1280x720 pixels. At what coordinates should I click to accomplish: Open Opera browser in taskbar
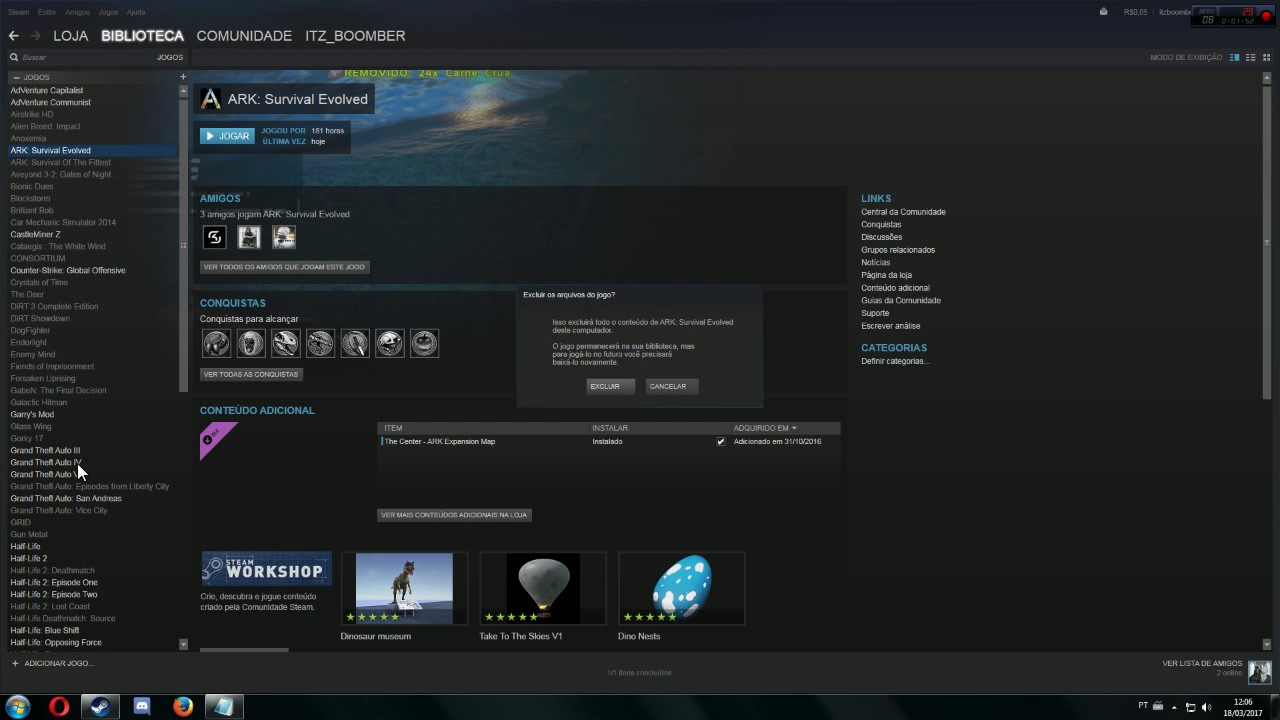(x=59, y=707)
